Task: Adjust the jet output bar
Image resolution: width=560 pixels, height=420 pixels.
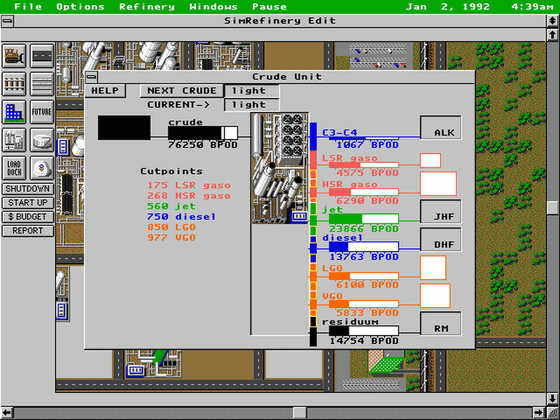Action: [364, 218]
